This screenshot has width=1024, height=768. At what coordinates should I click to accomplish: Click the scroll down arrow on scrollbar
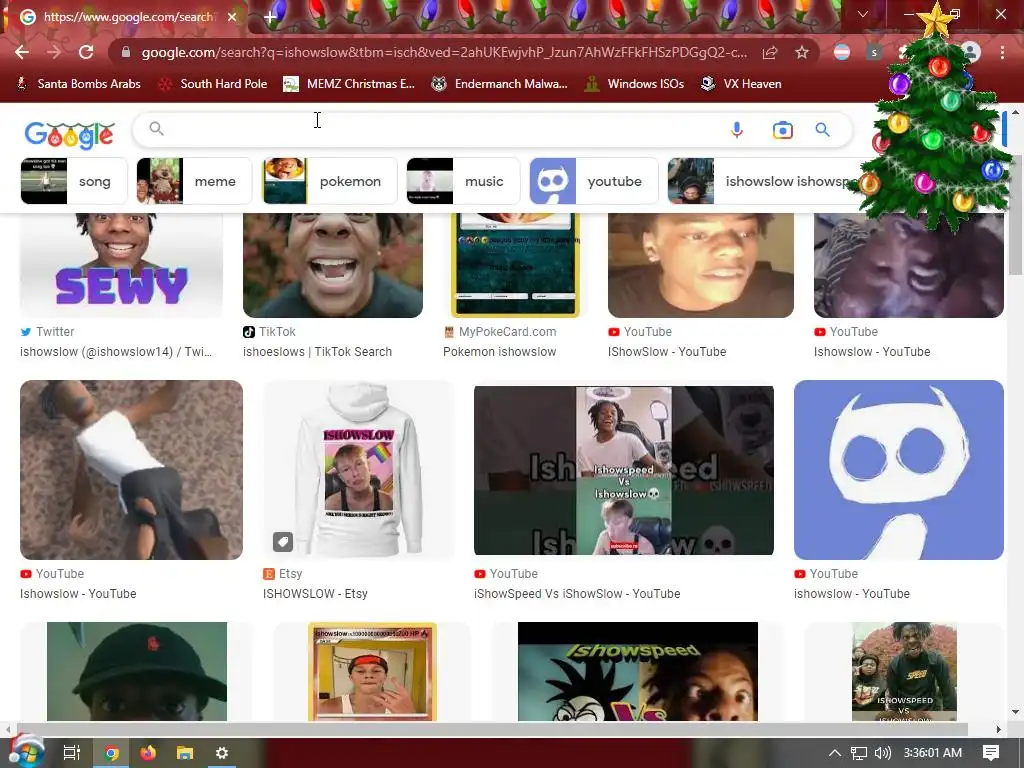pos(1015,712)
